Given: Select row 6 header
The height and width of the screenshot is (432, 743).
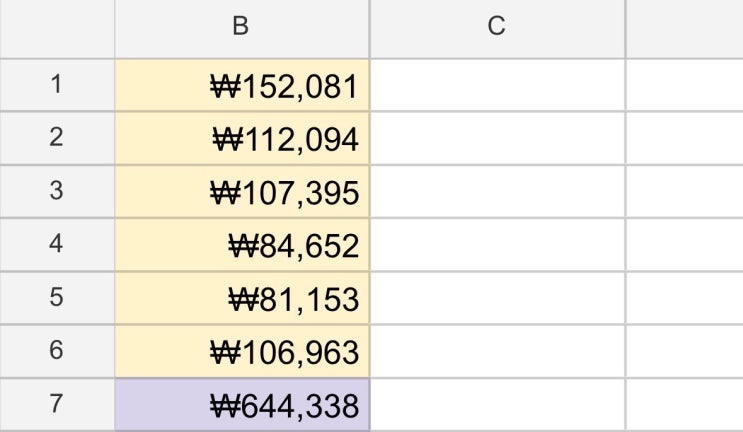Looking at the screenshot, I should click(56, 352).
